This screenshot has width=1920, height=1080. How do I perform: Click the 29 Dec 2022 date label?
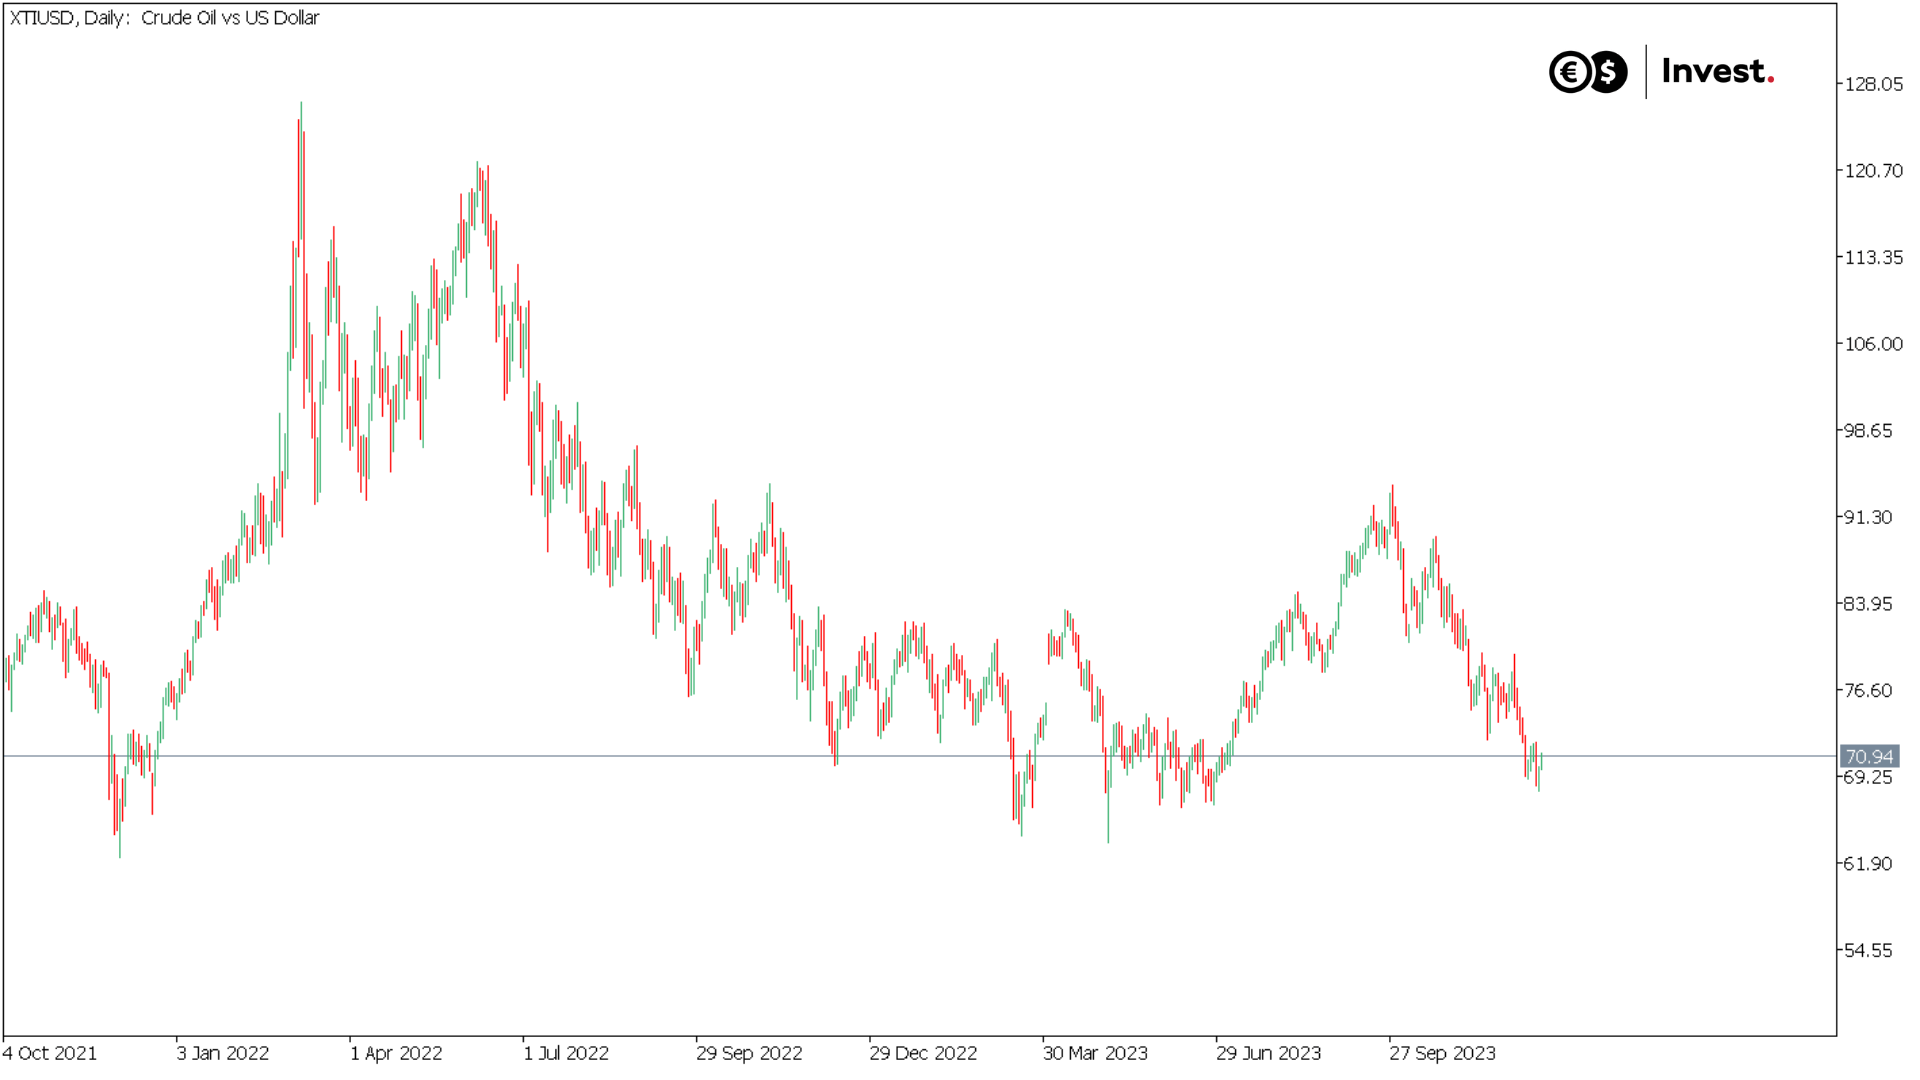pyautogui.click(x=923, y=1053)
